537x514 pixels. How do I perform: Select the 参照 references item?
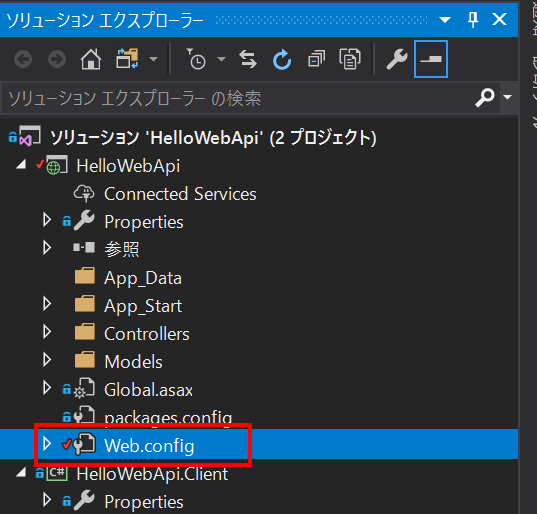[x=122, y=249]
